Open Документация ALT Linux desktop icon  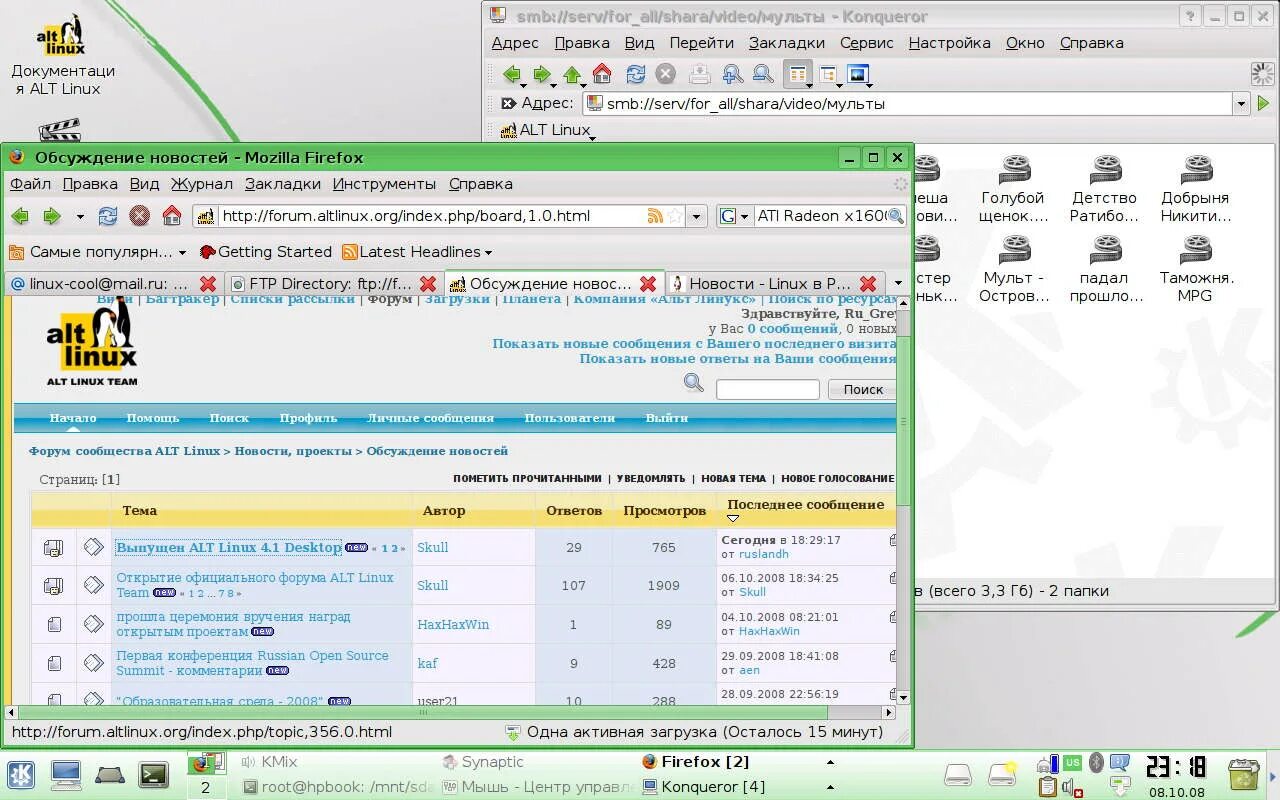[x=63, y=55]
